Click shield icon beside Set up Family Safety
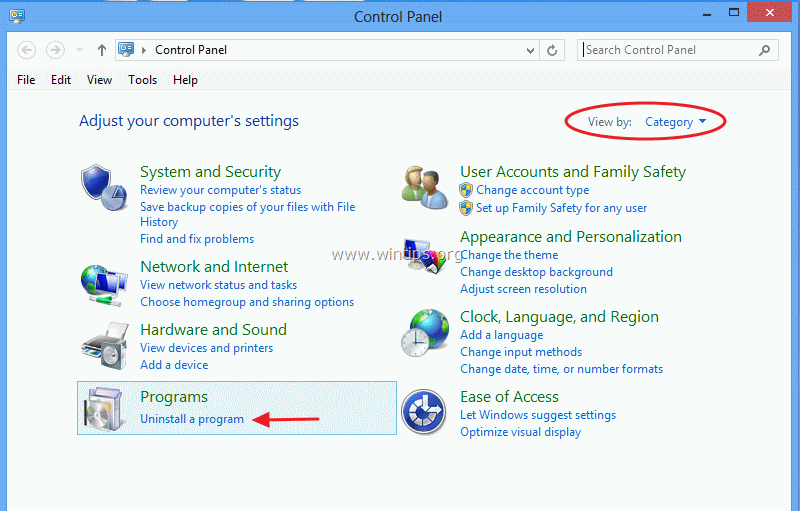The width and height of the screenshot is (800, 511). 466,208
